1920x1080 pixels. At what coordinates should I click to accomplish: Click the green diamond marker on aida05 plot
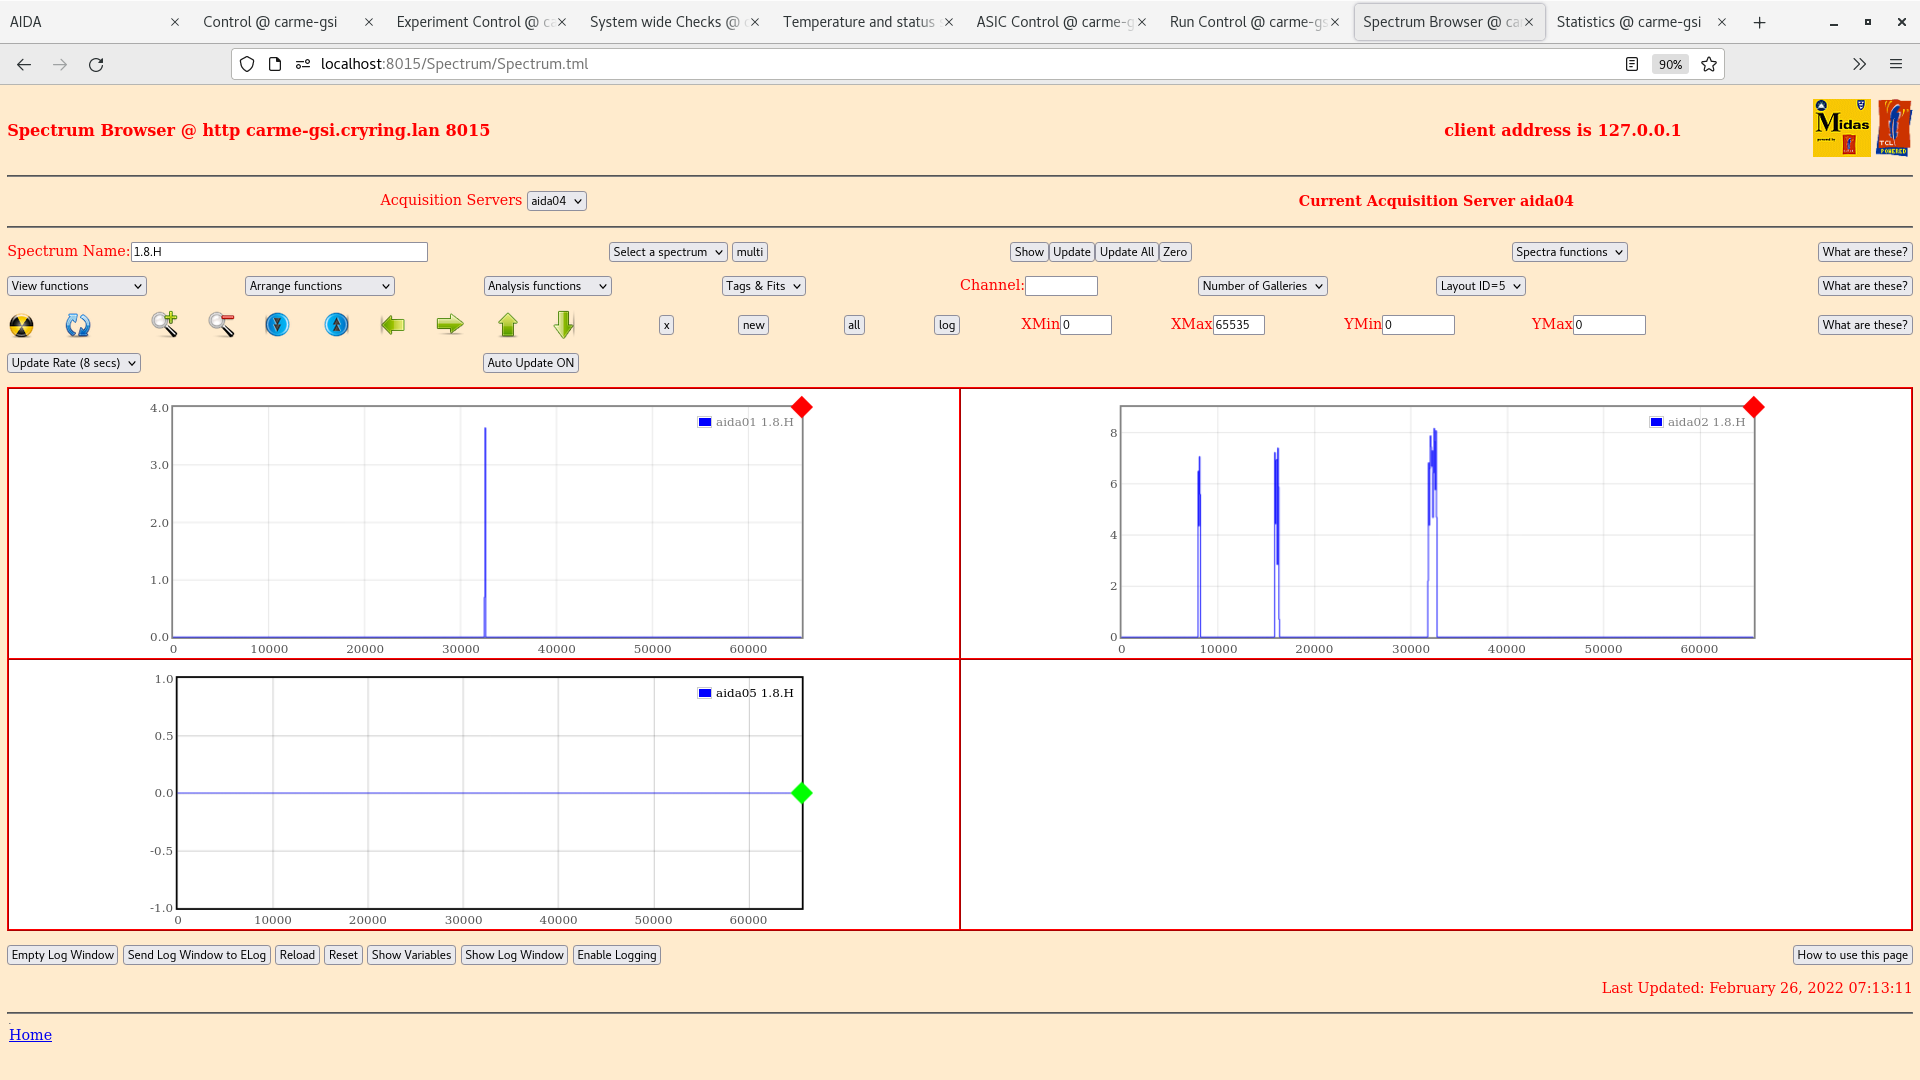802,793
